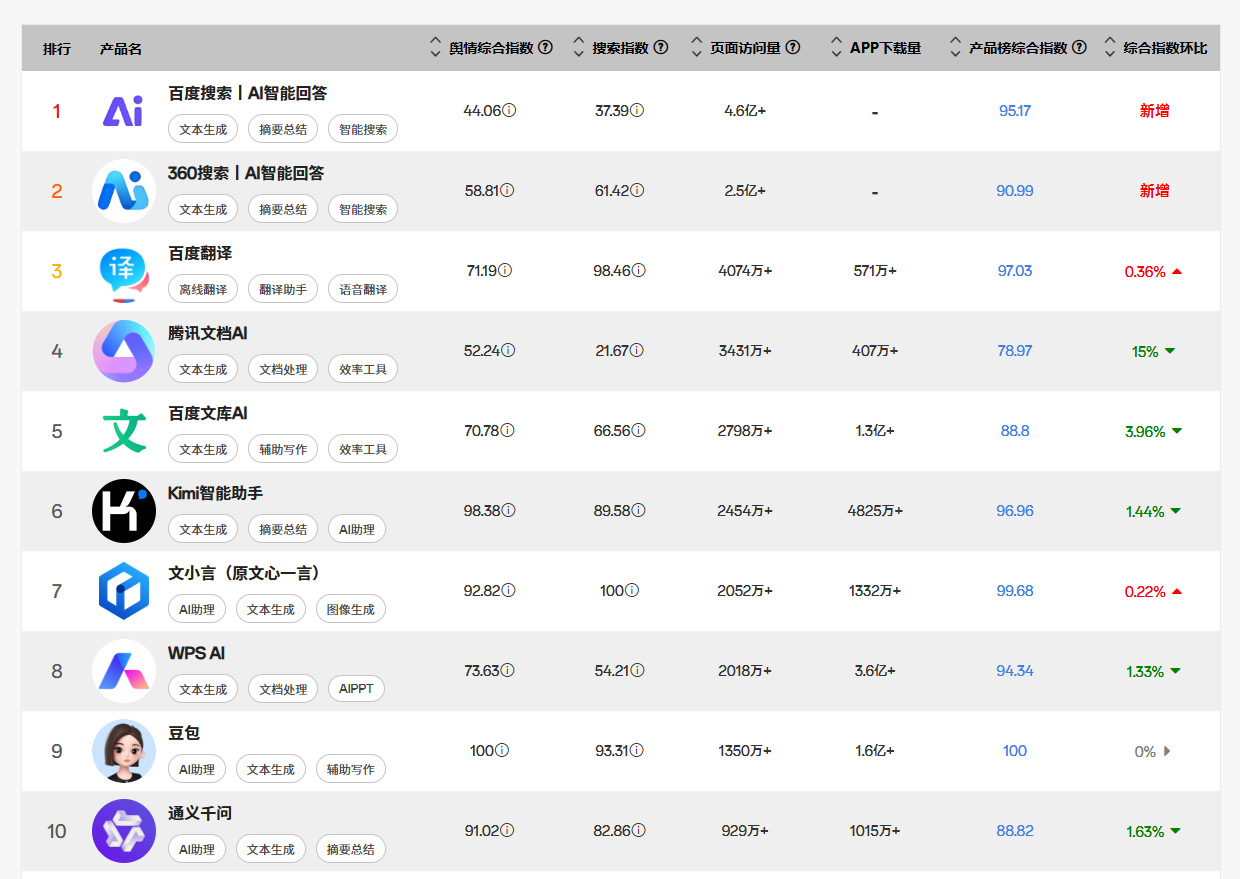Click the 0% change in 豆包 row
Viewport: 1240px width, 879px height.
(x=1145, y=752)
